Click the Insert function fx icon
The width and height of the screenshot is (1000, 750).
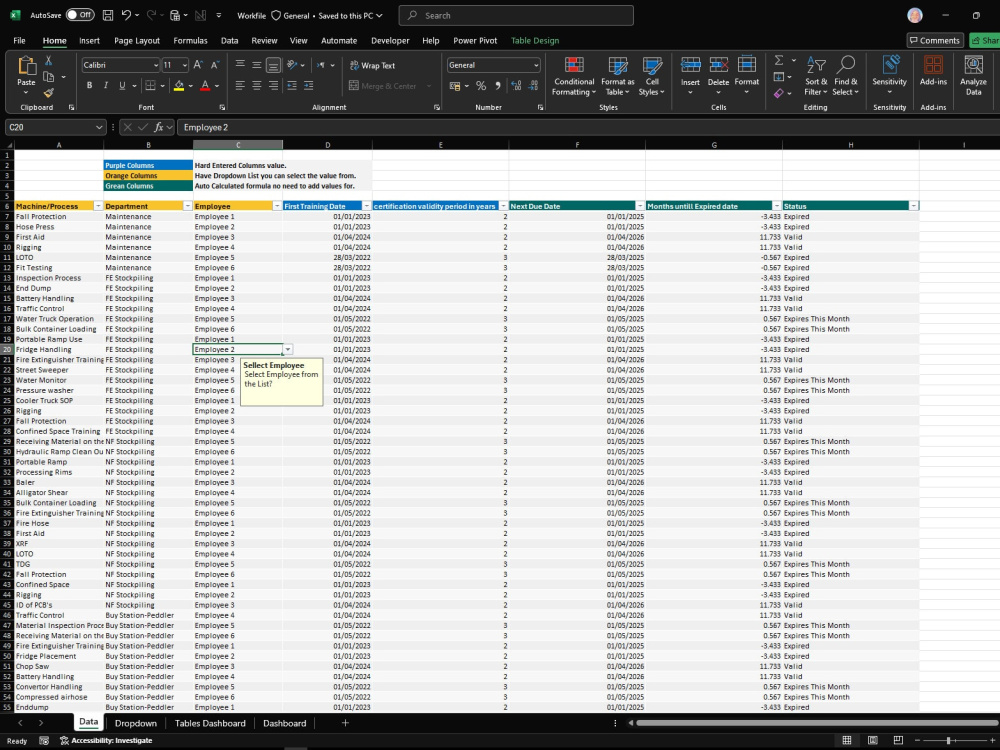coord(159,128)
